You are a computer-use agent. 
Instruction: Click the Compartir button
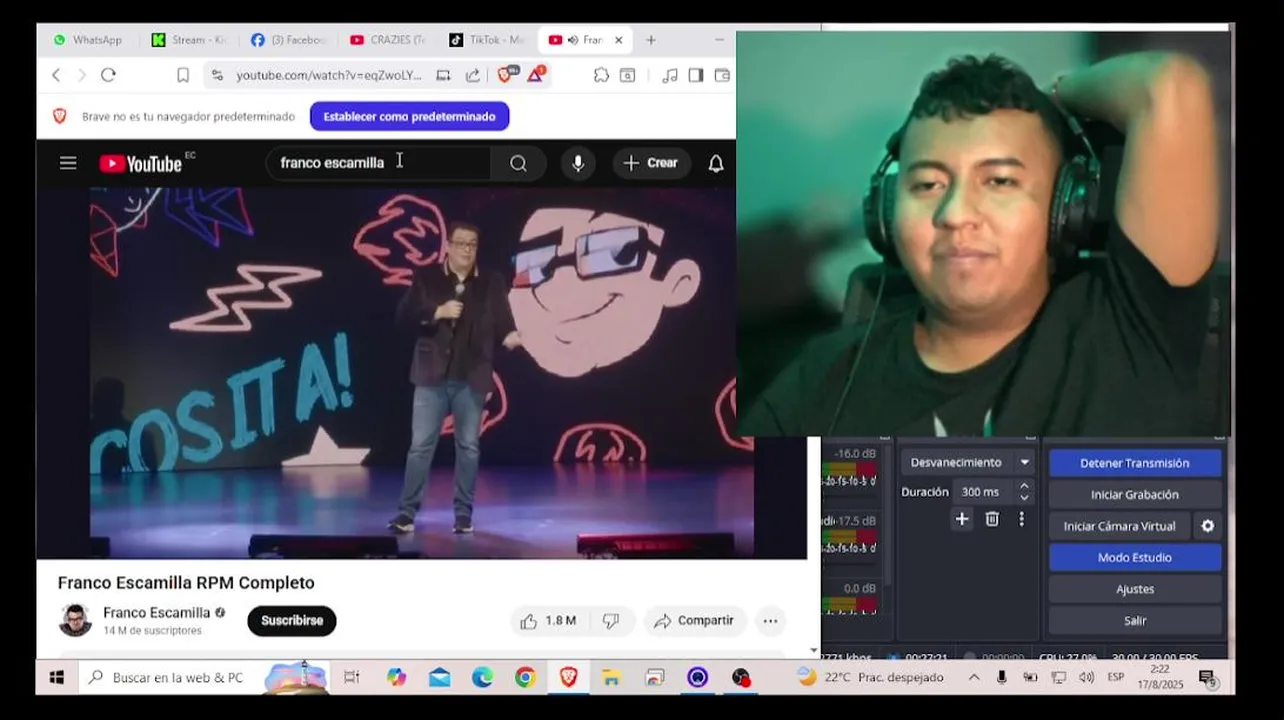coord(695,621)
